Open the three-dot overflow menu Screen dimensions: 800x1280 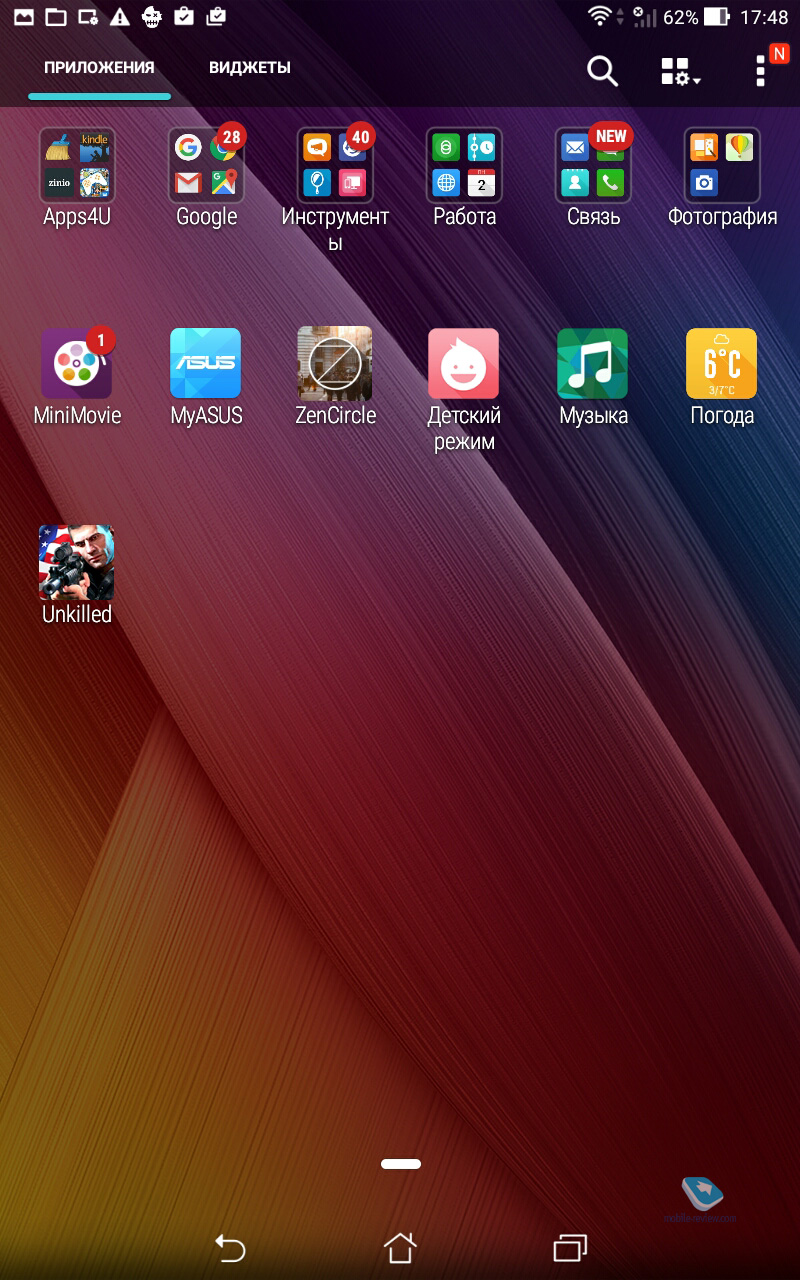click(761, 72)
